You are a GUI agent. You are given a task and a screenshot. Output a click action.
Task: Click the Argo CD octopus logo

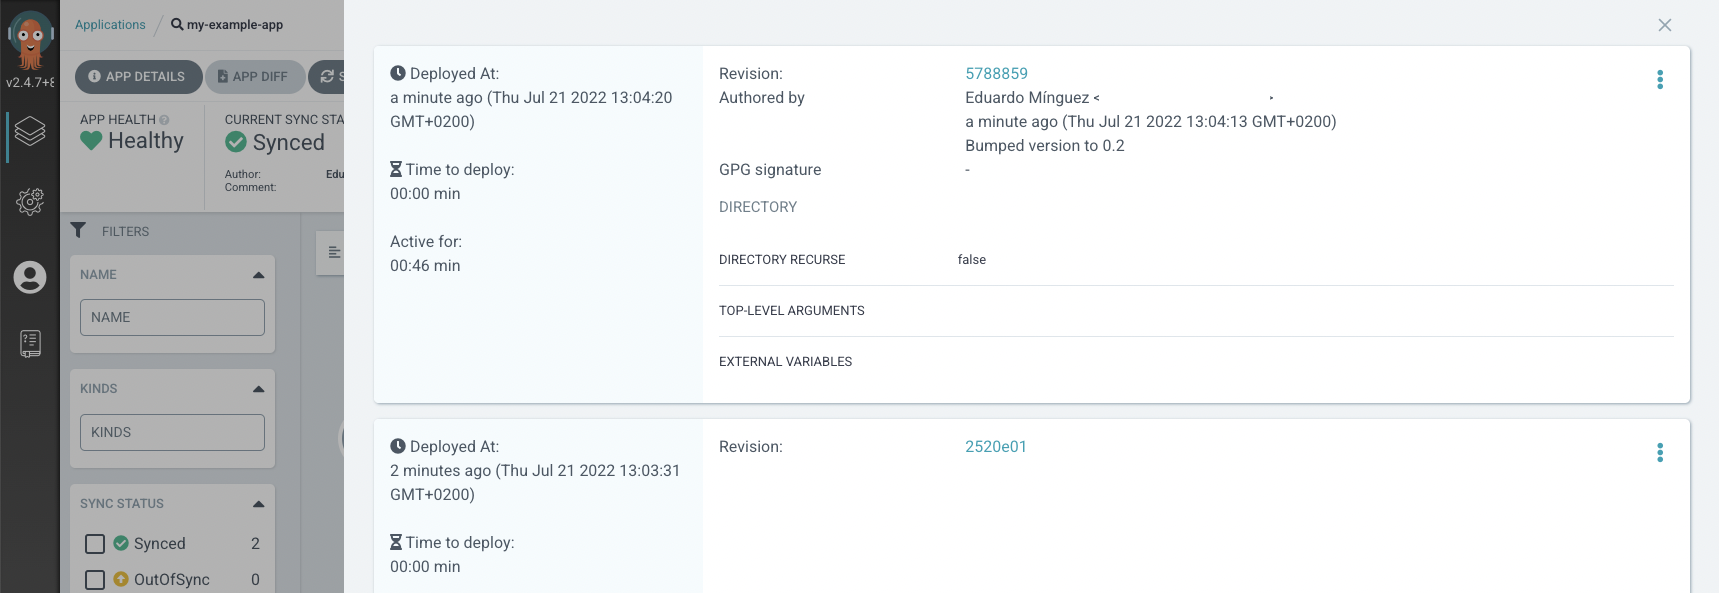30,37
